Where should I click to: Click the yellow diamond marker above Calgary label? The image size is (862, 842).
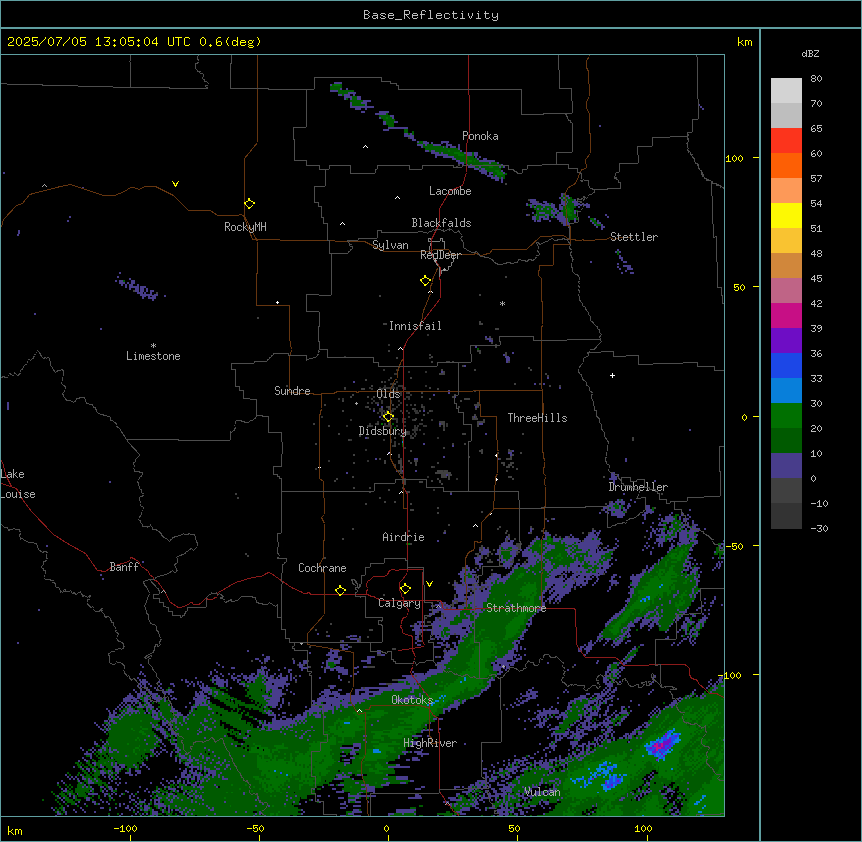click(405, 589)
